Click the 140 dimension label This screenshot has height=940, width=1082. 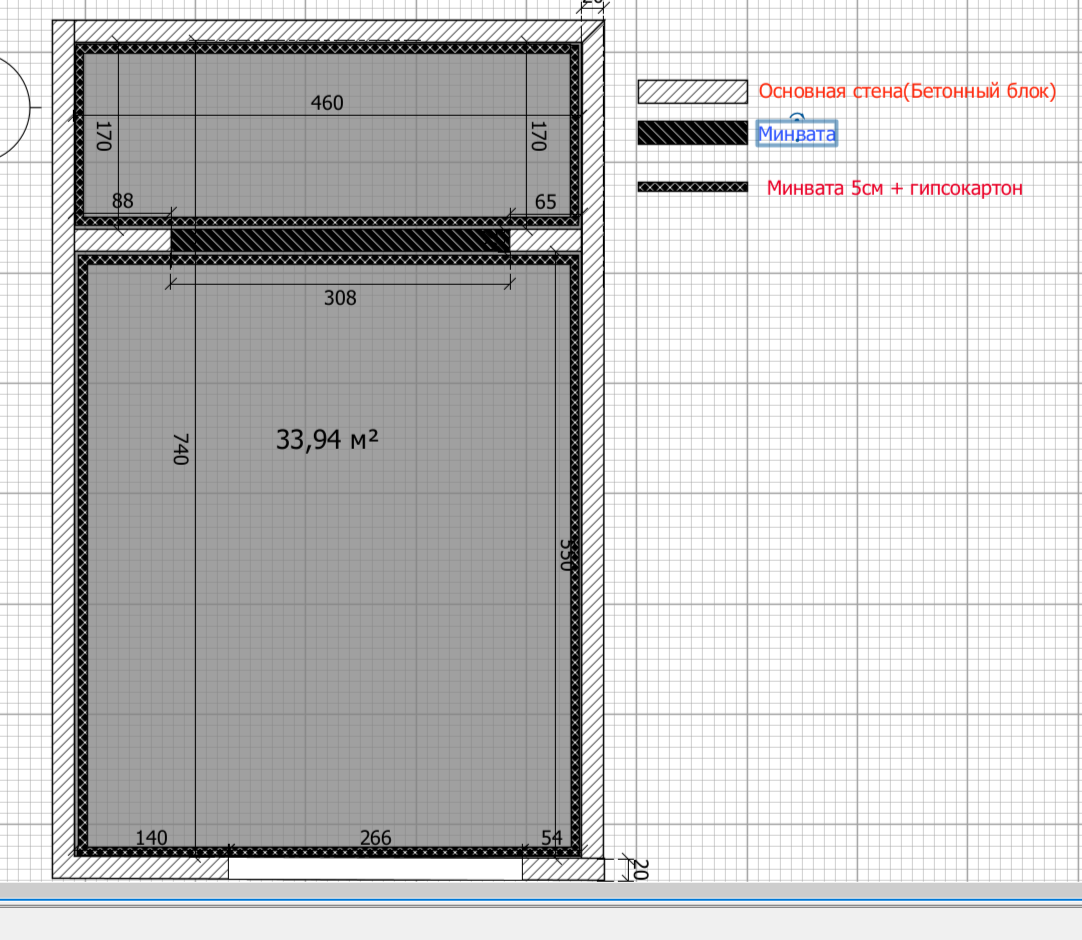coord(152,838)
